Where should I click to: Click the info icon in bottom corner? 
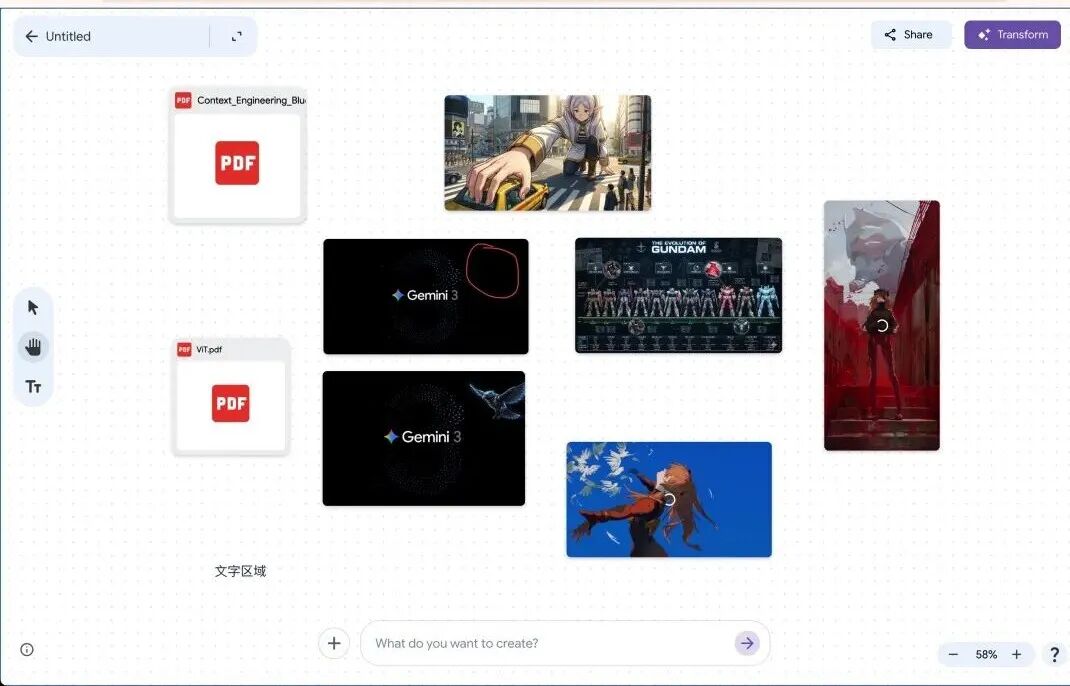[x=27, y=649]
